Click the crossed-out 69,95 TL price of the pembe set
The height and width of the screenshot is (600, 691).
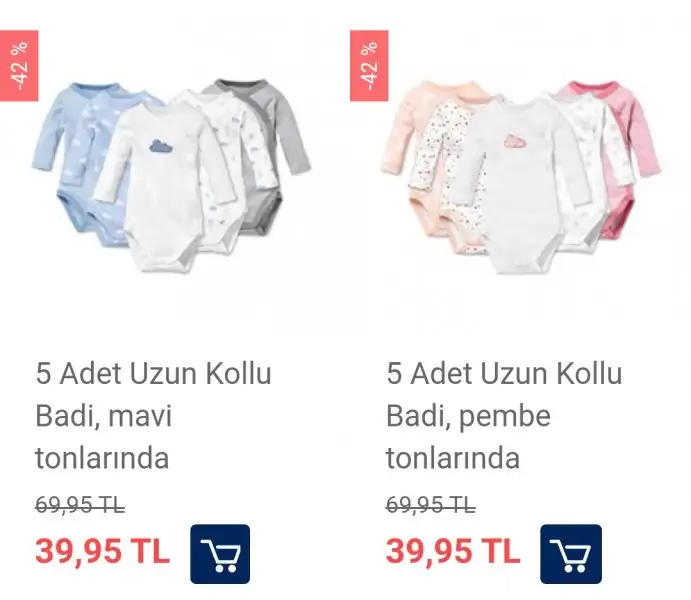point(431,505)
